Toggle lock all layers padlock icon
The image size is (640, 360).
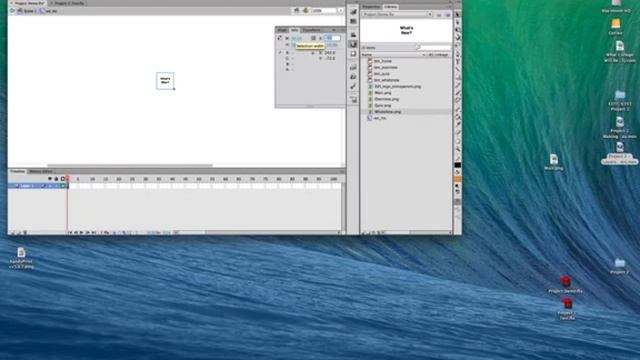point(56,179)
